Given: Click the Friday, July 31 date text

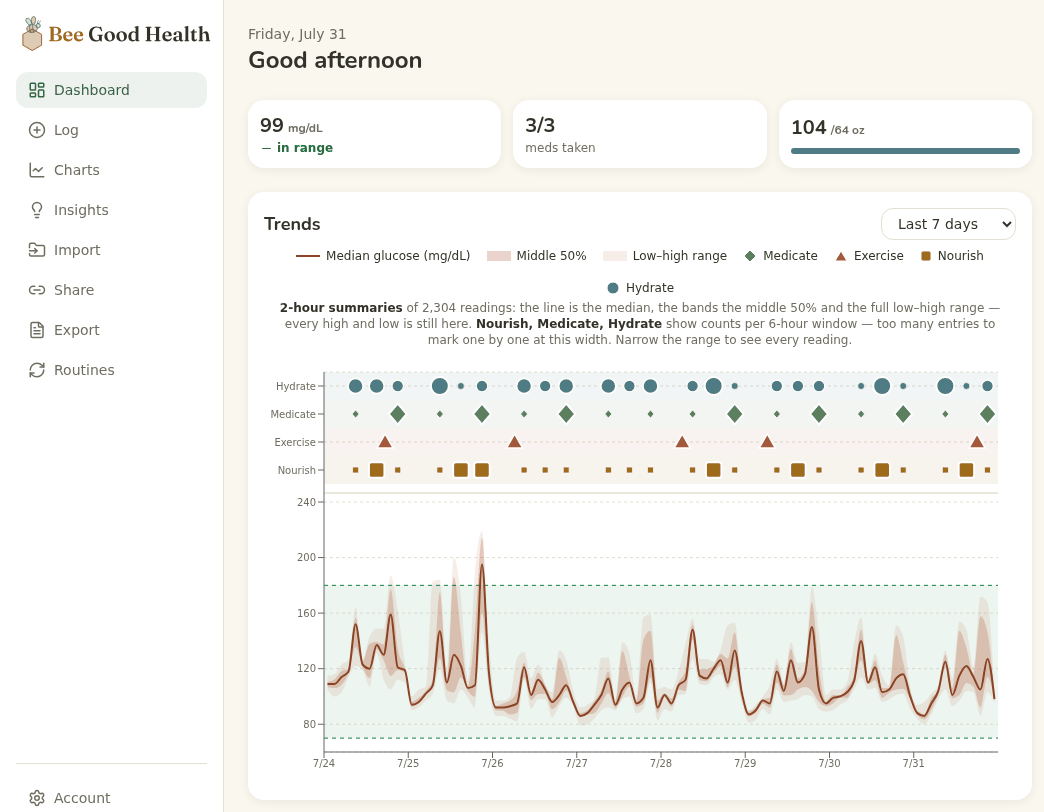Looking at the screenshot, I should click(297, 34).
